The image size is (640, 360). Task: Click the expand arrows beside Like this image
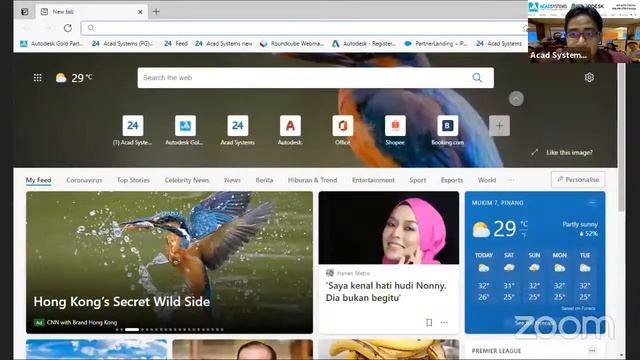point(534,152)
